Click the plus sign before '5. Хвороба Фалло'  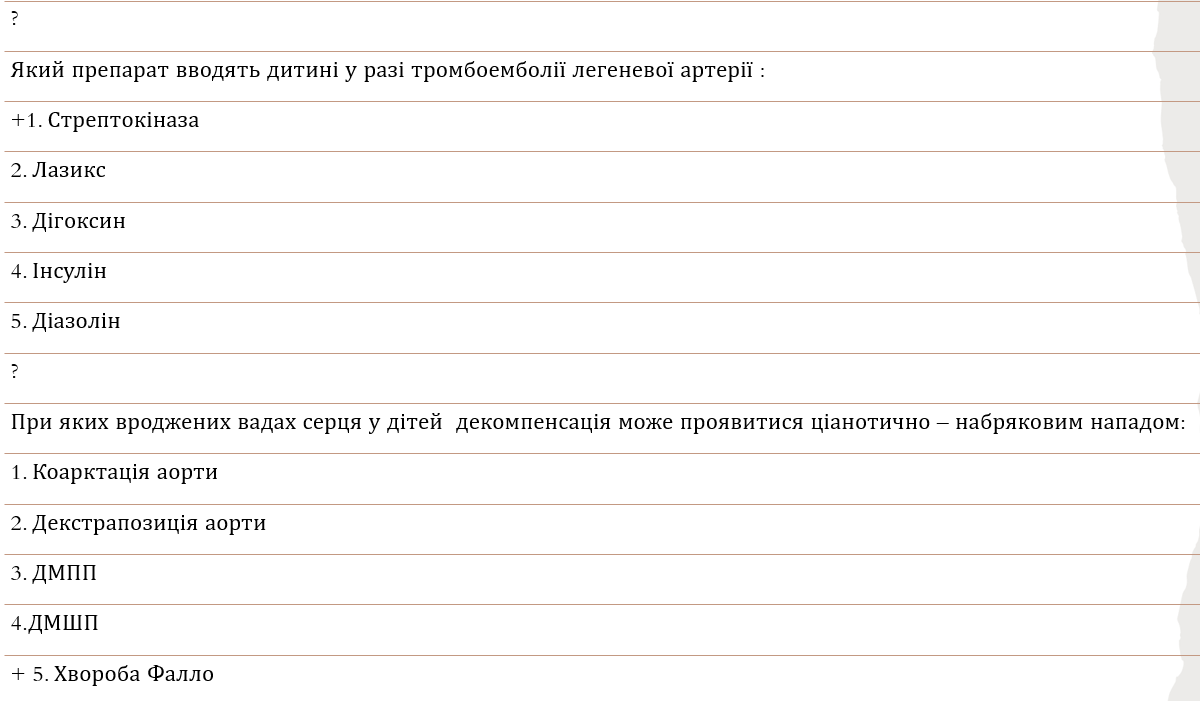click(x=17, y=674)
